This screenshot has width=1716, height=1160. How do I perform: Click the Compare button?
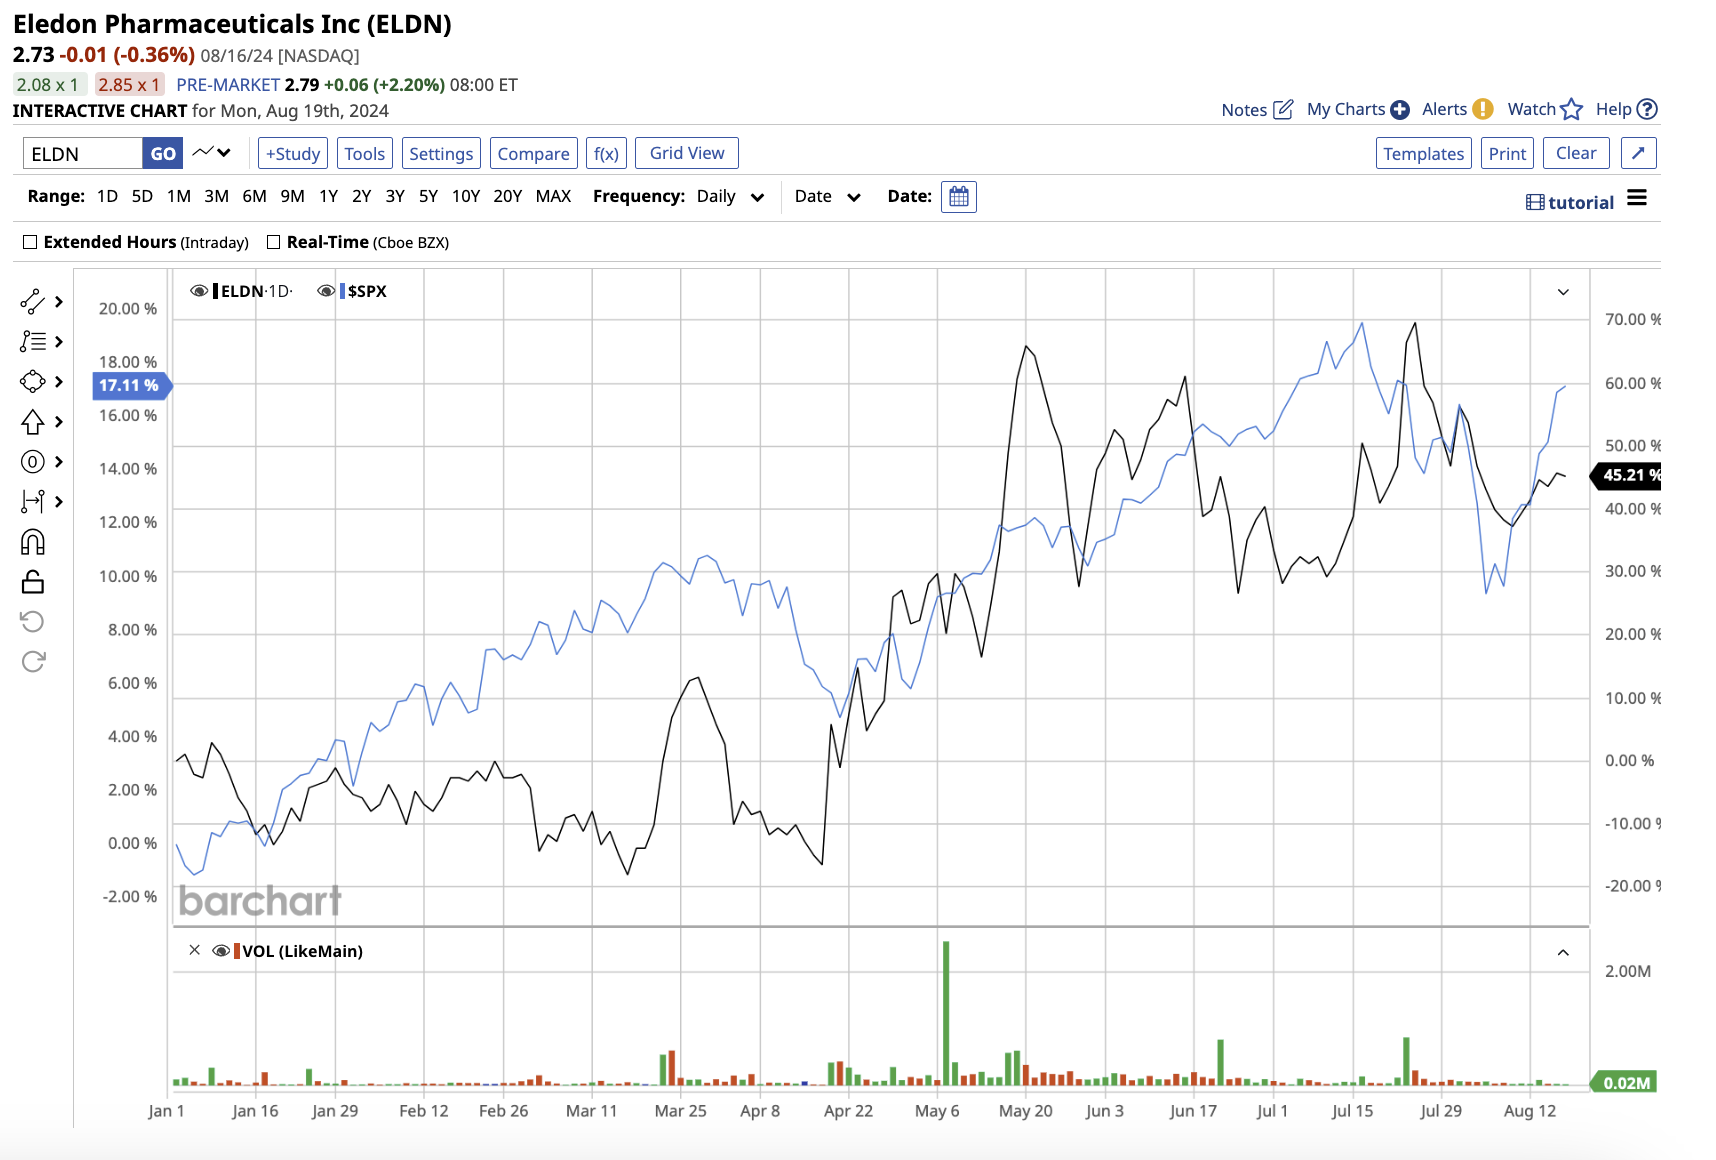pyautogui.click(x=534, y=153)
